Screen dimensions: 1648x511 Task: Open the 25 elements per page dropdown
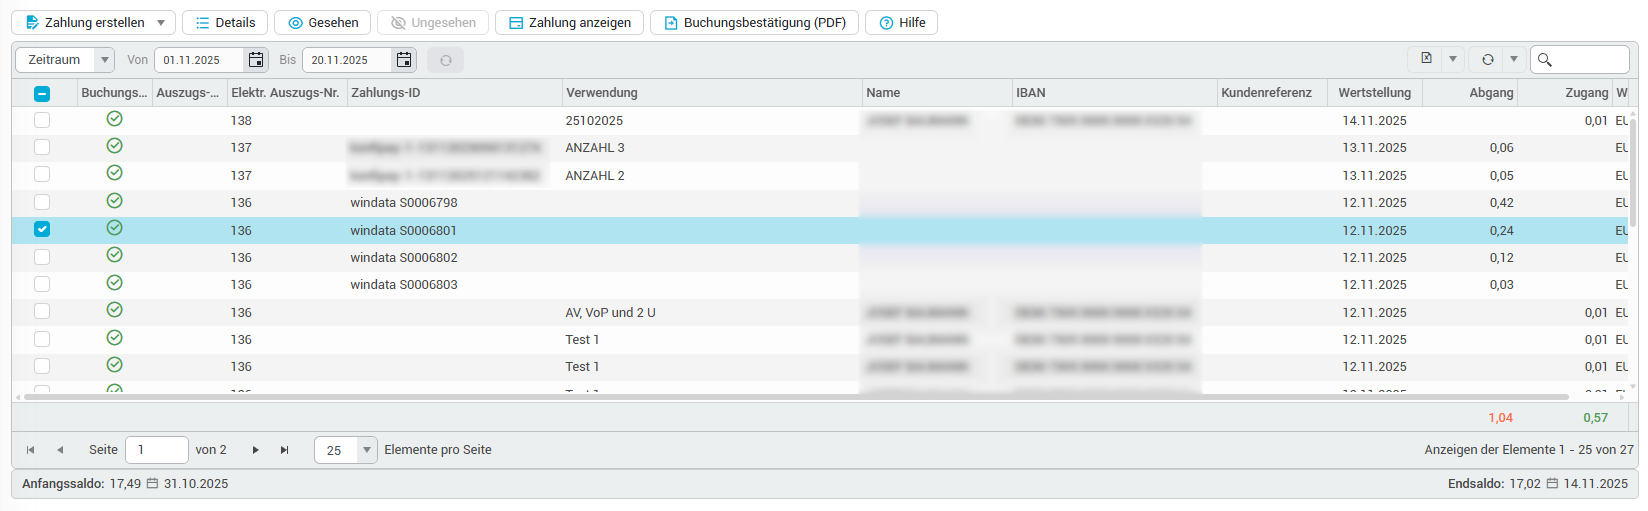point(366,450)
